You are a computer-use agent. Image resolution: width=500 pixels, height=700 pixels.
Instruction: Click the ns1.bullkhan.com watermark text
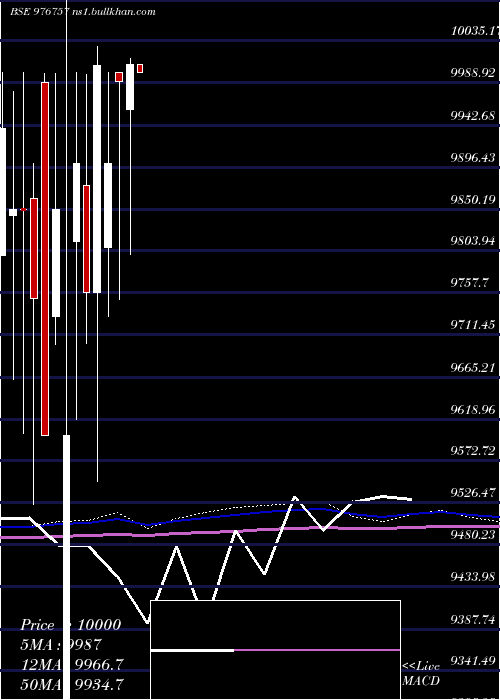tap(113, 12)
